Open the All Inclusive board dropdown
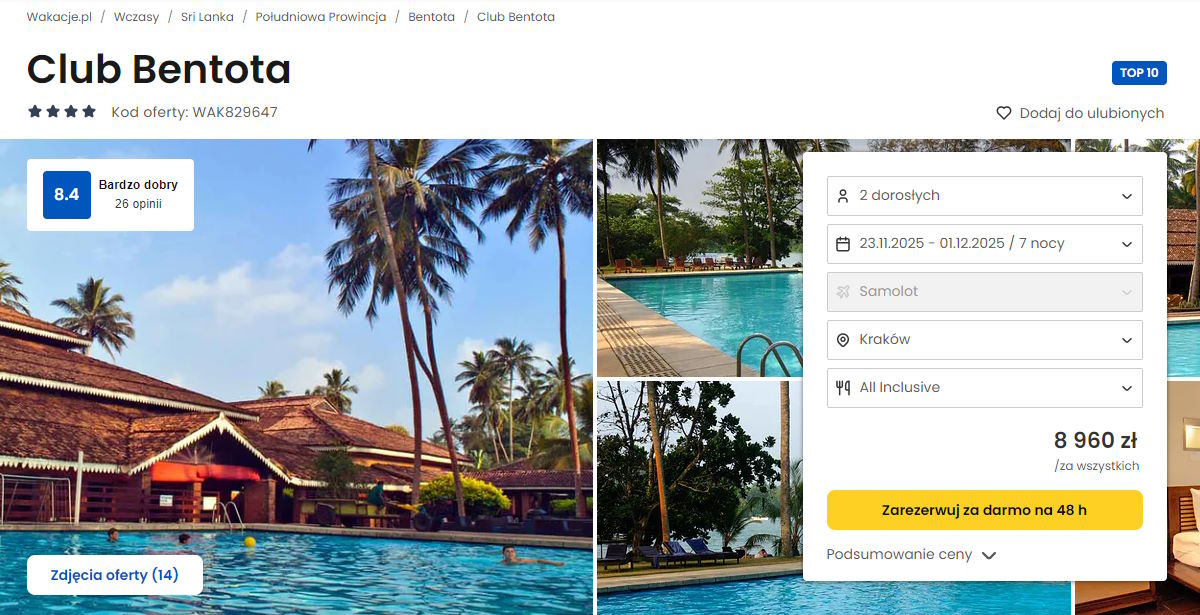1200x615 pixels. tap(985, 387)
